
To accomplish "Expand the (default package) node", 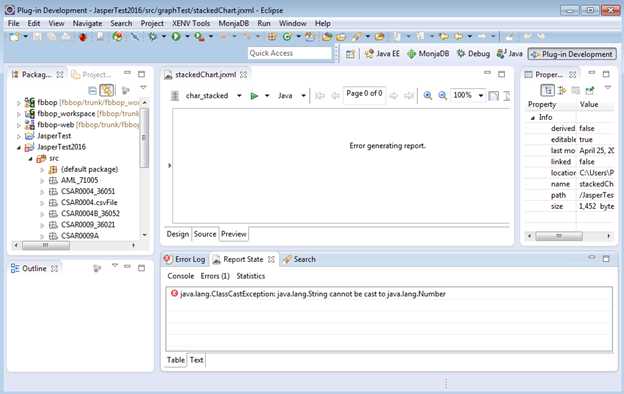I will point(42,170).
